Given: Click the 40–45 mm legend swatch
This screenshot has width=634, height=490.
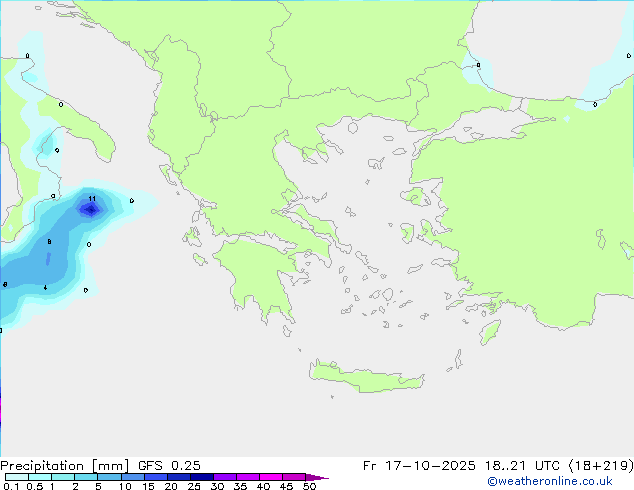Looking at the screenshot, I should 271,477.
